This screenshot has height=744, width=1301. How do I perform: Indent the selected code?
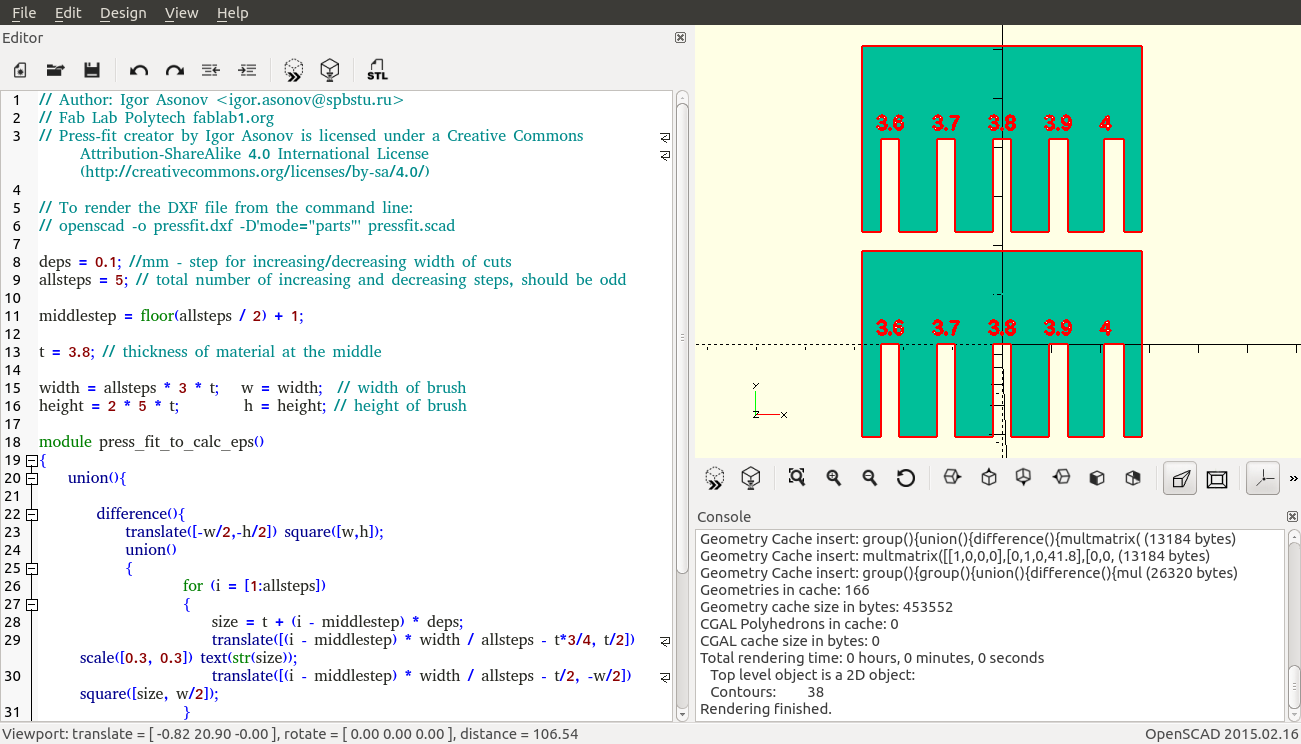pyautogui.click(x=247, y=70)
